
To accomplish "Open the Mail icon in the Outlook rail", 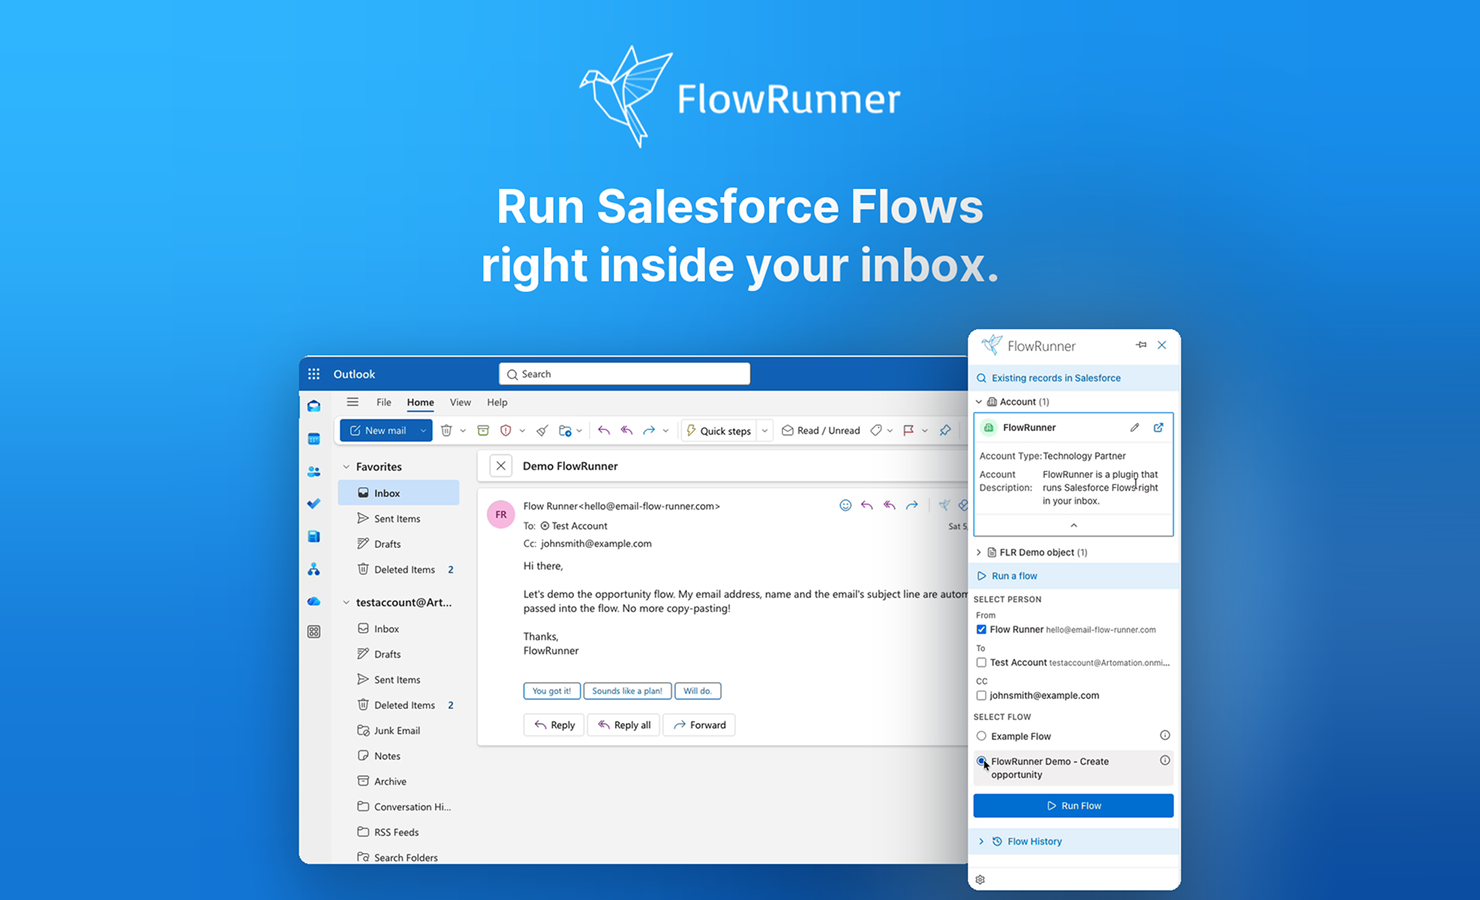I will click(x=314, y=406).
